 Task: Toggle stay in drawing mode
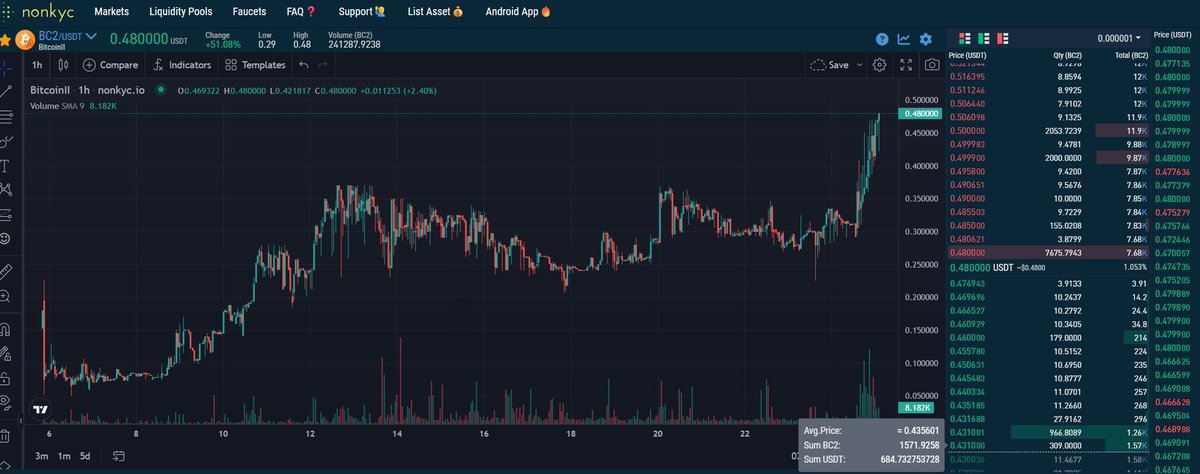(x=6, y=354)
